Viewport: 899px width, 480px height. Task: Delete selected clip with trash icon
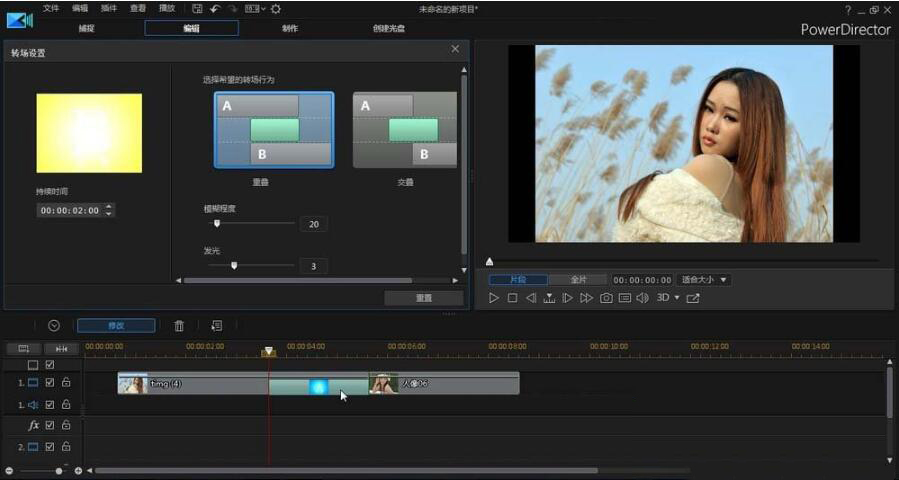pyautogui.click(x=179, y=325)
